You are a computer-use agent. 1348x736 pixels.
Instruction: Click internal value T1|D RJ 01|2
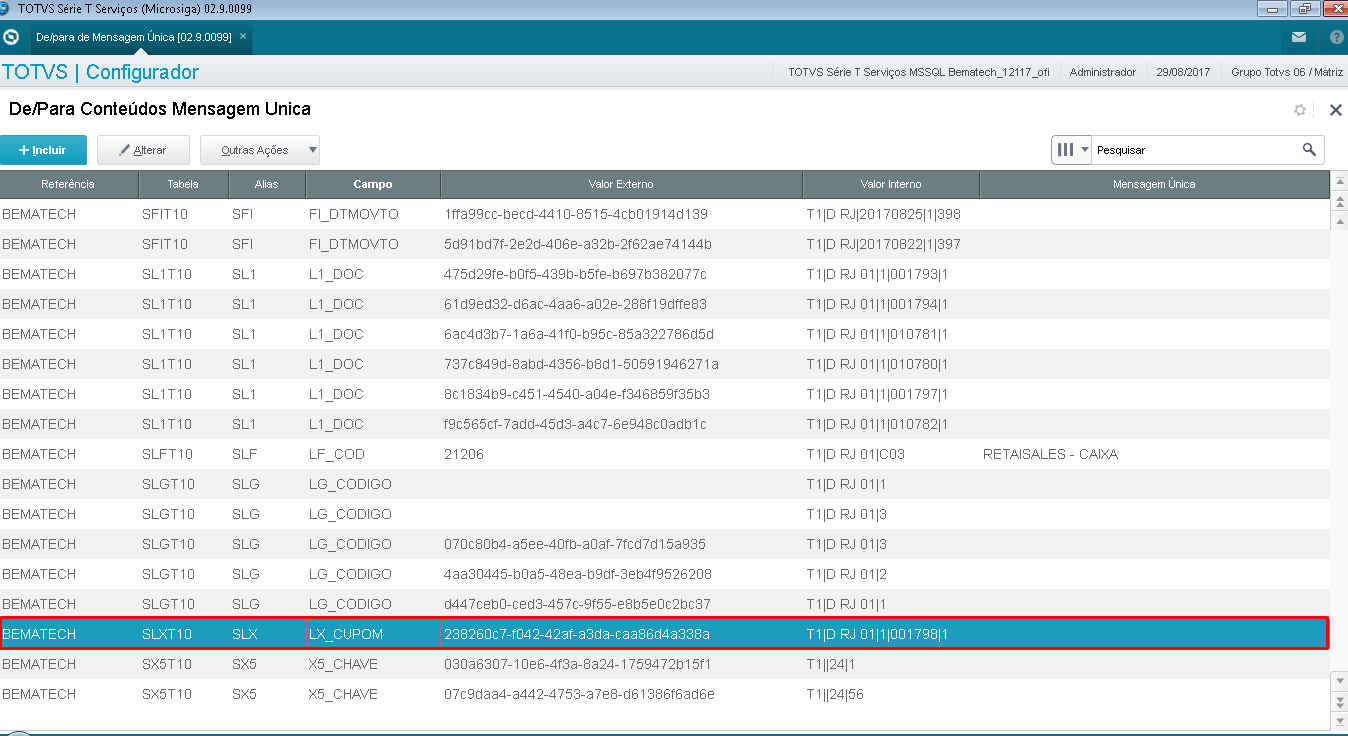pos(846,574)
